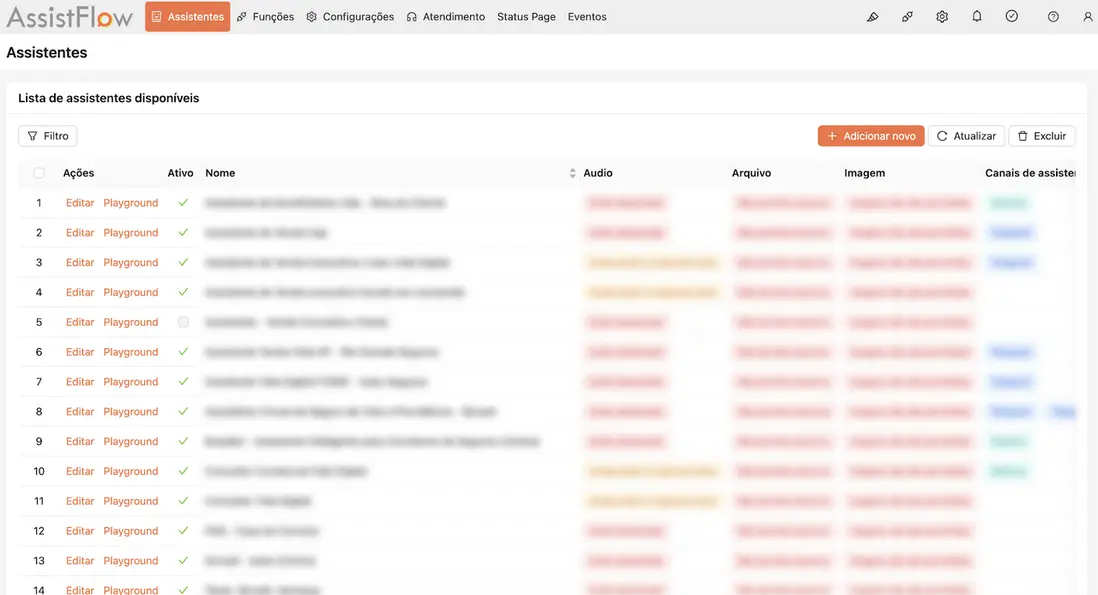The image size is (1098, 595).
Task: Open the plug connections icon
Action: (x=908, y=17)
